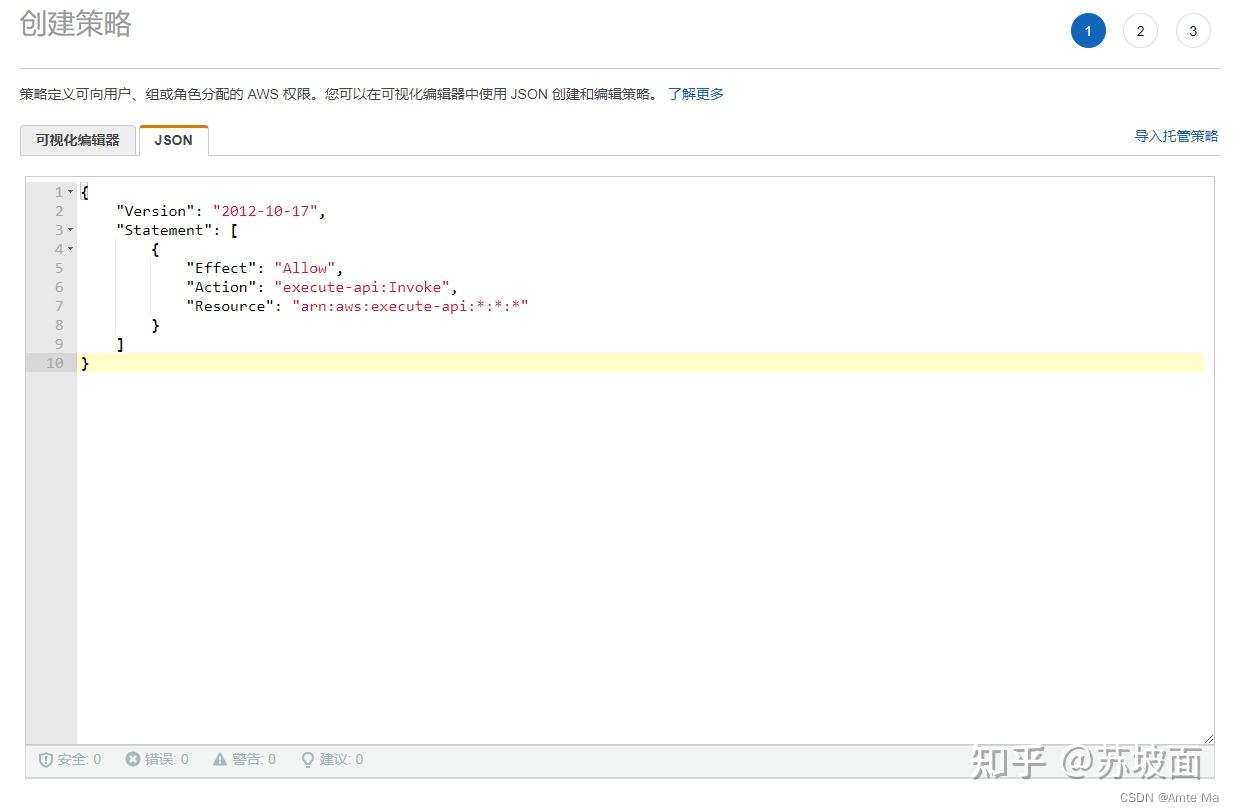Select line number 10 in the gutter

(x=58, y=362)
